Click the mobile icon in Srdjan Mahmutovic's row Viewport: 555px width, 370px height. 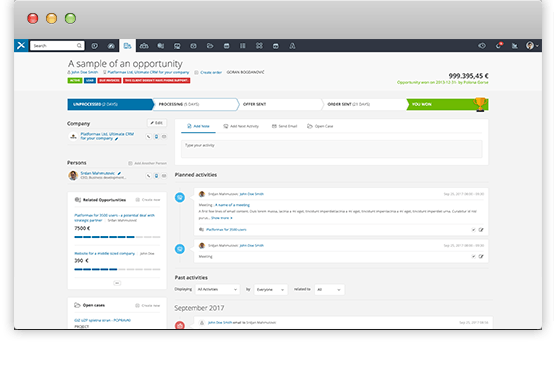156,176
